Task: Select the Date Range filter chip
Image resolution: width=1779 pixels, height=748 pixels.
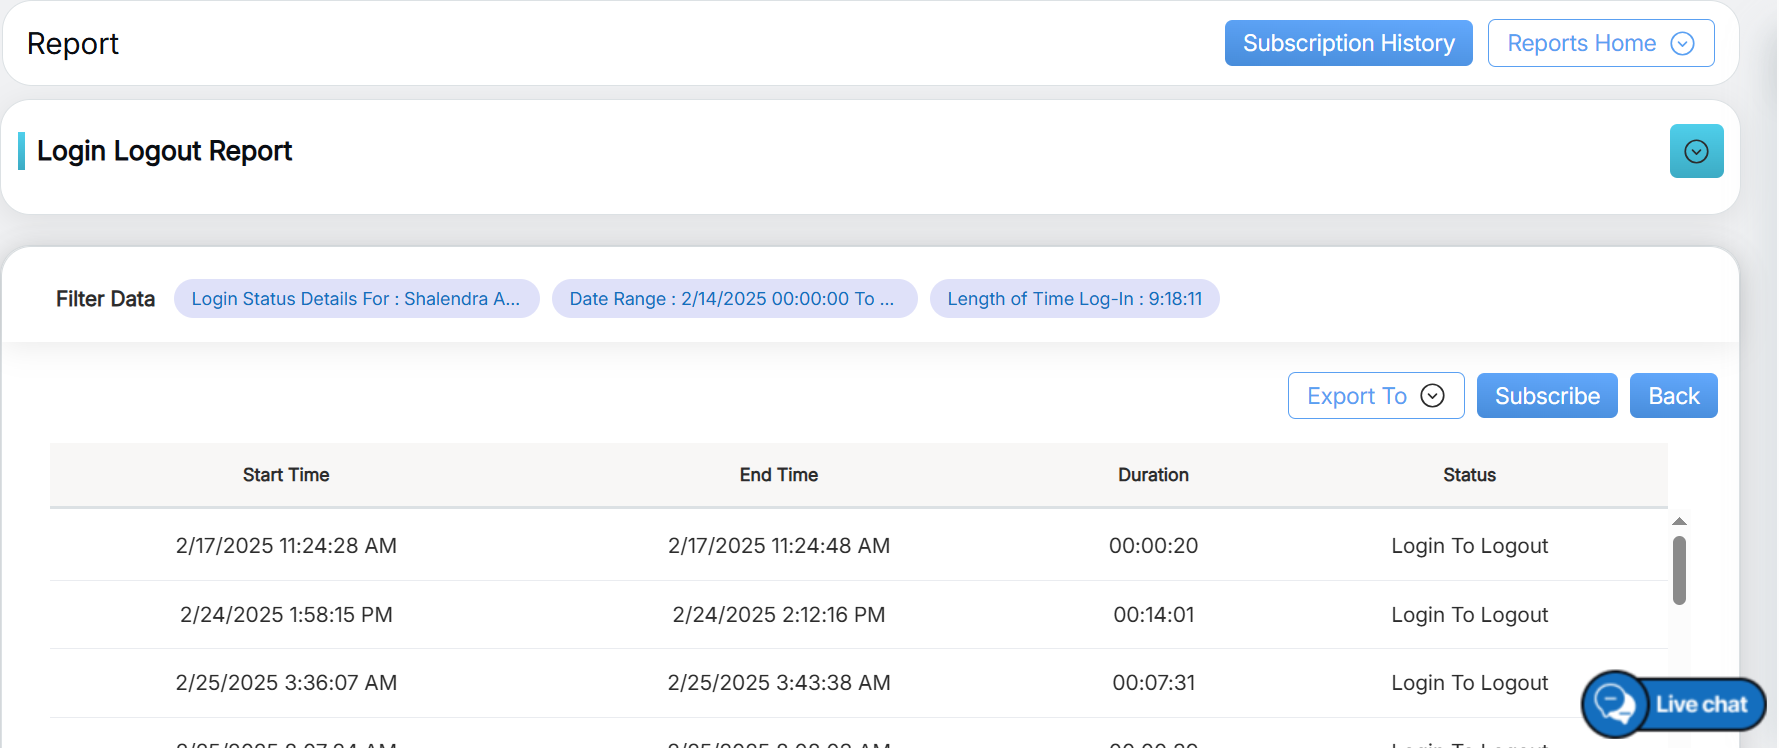Action: [733, 299]
